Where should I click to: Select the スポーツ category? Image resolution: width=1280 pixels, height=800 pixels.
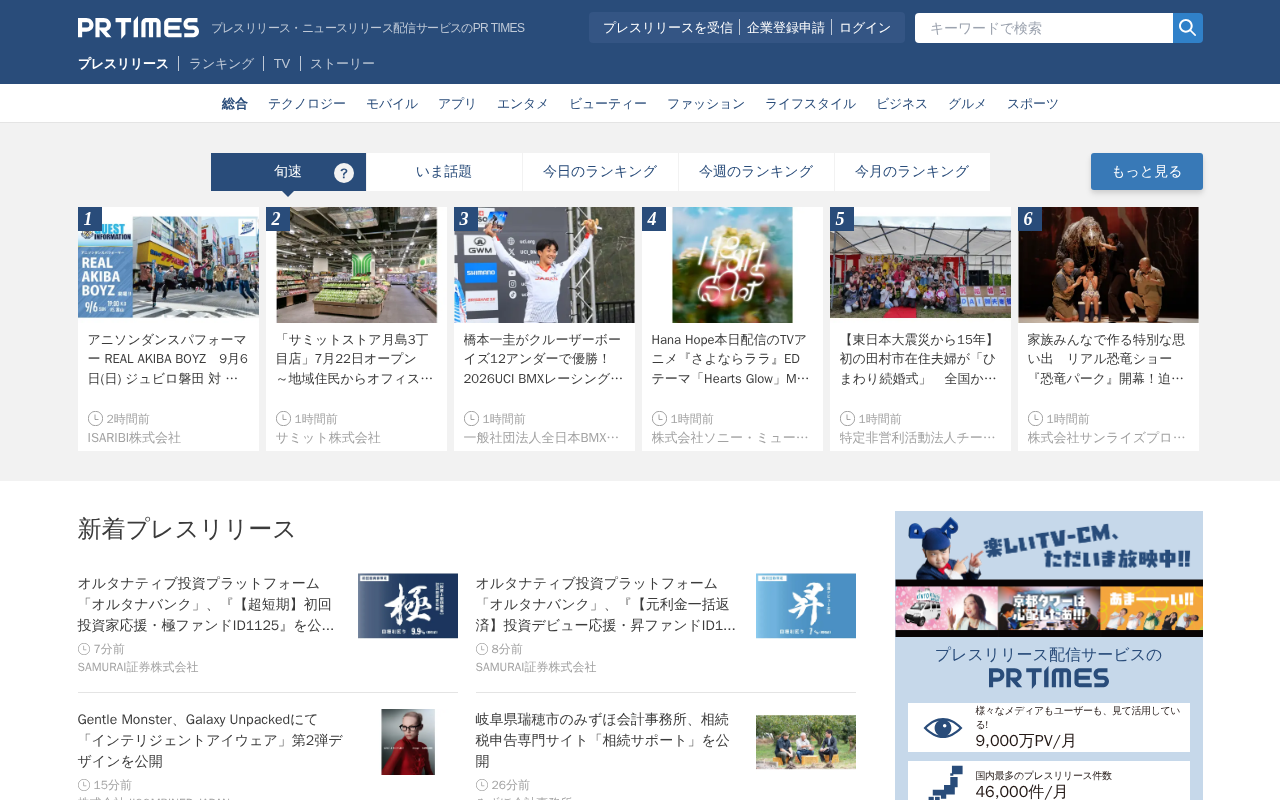coord(1033,104)
